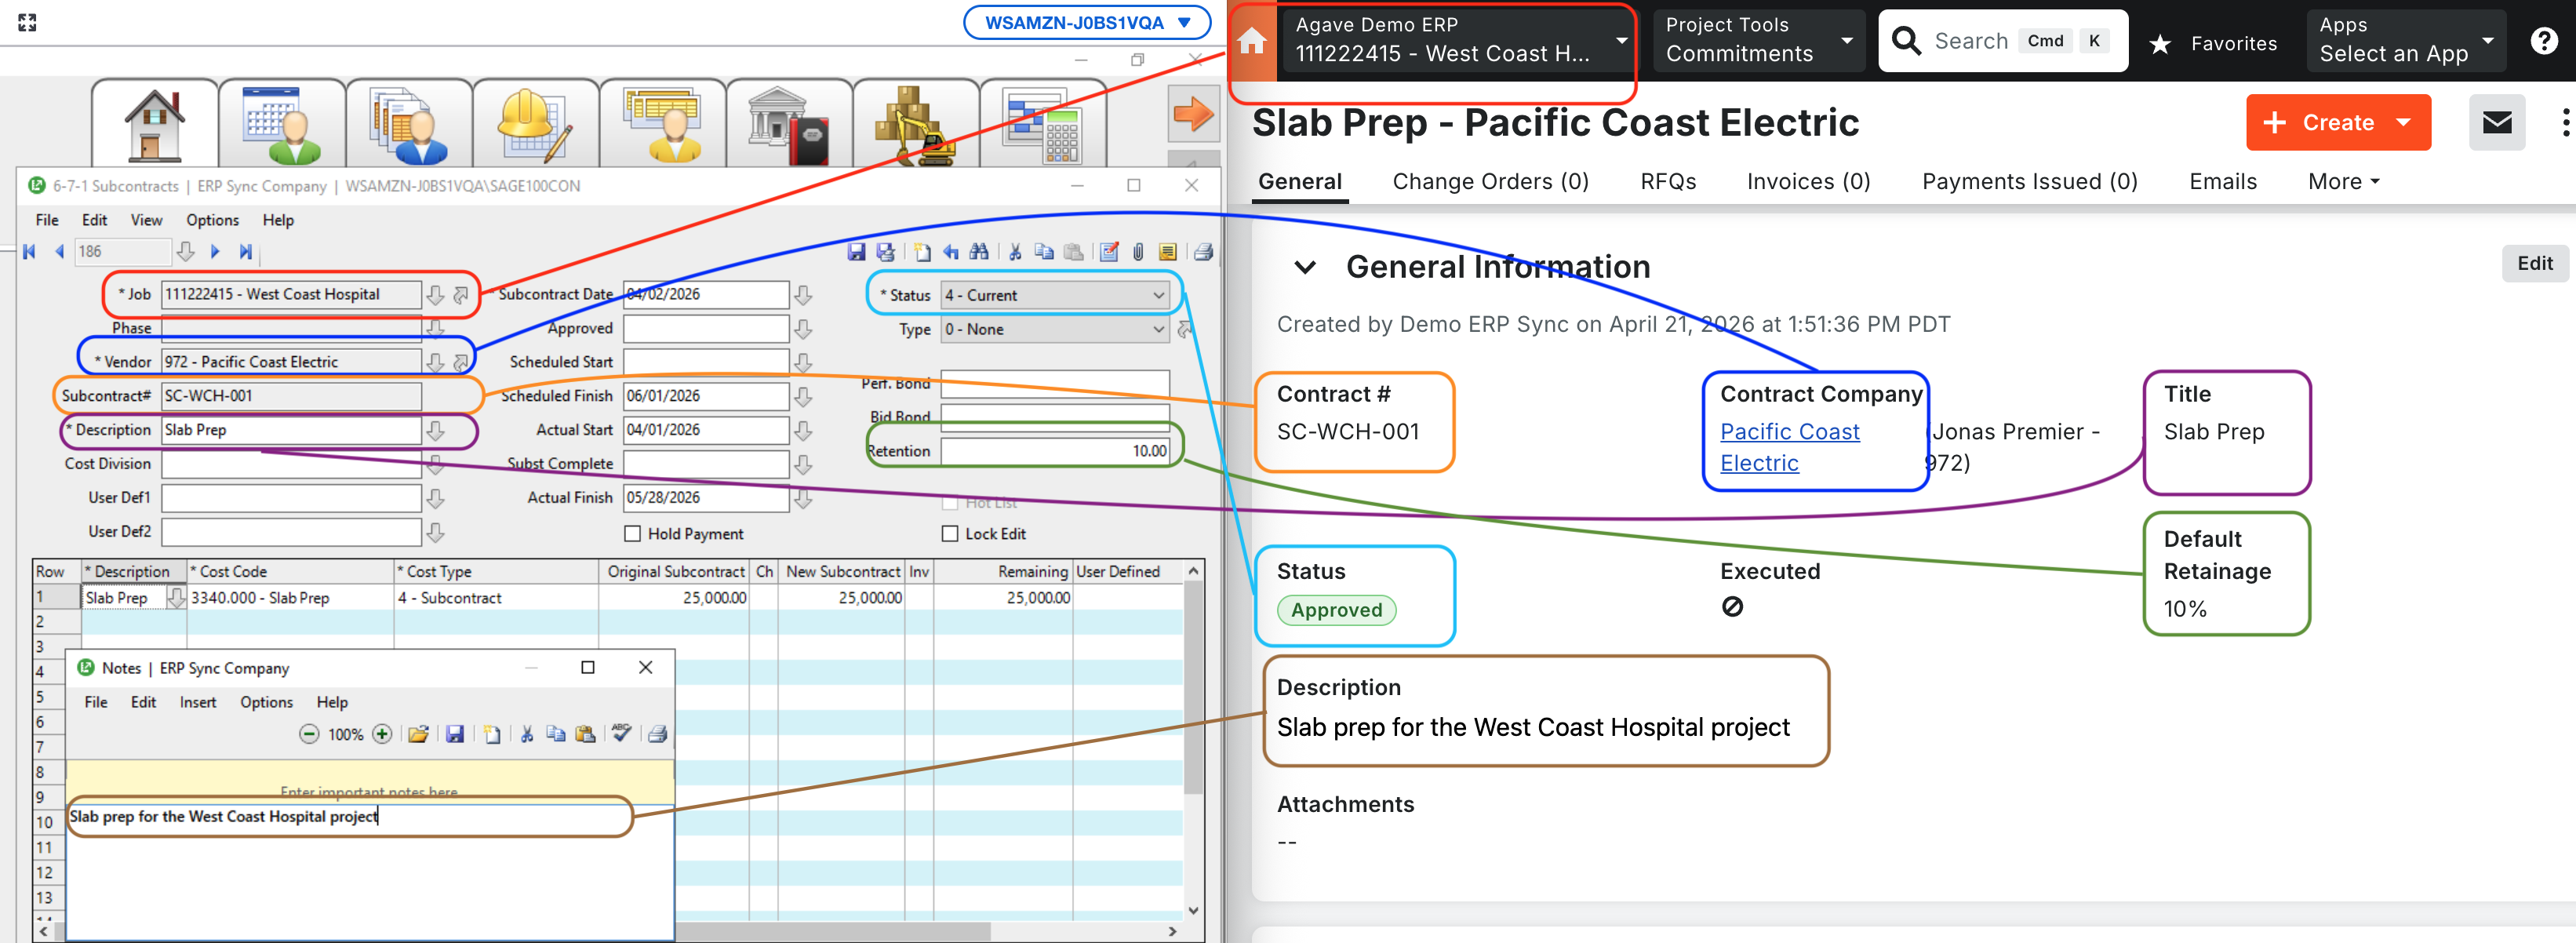
Task: Open the Home icon tab in Sage
Action: 155,125
